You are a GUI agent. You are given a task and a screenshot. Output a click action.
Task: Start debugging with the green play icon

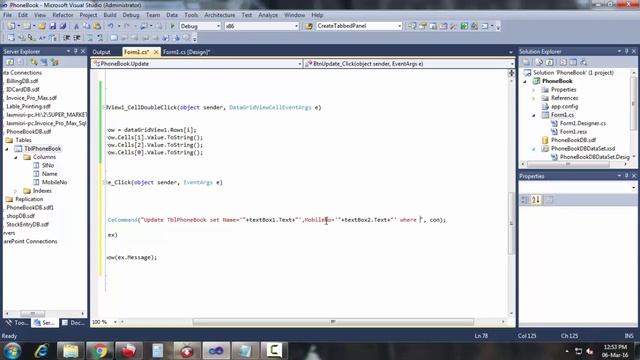(x=172, y=26)
